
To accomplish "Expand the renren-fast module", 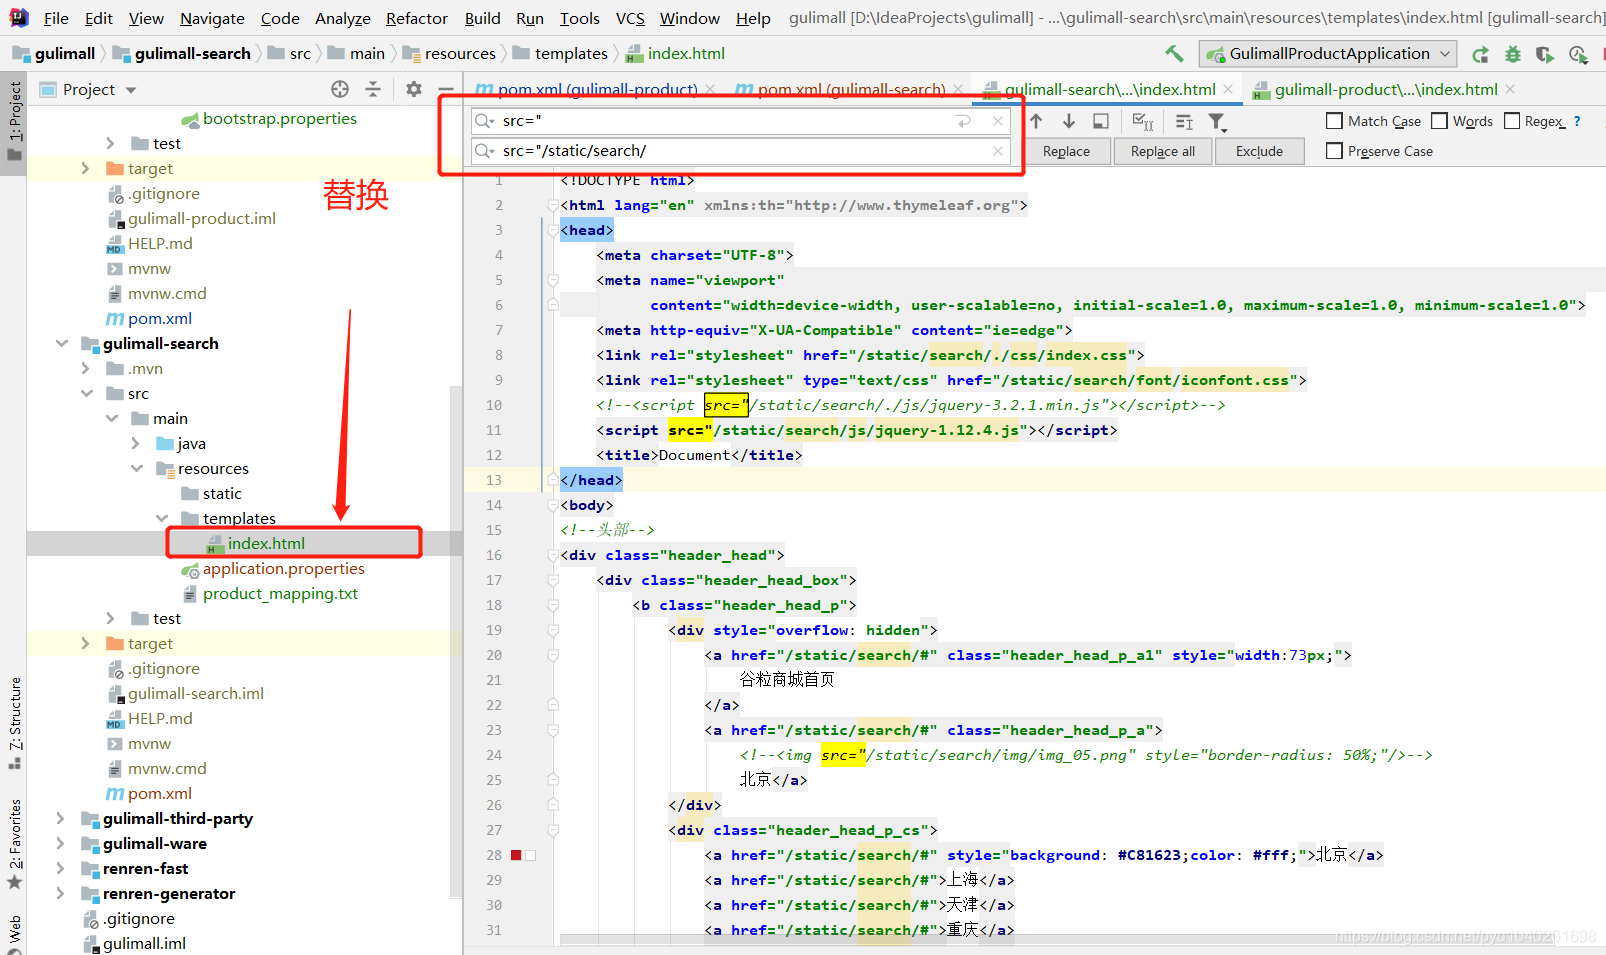I will [61, 868].
